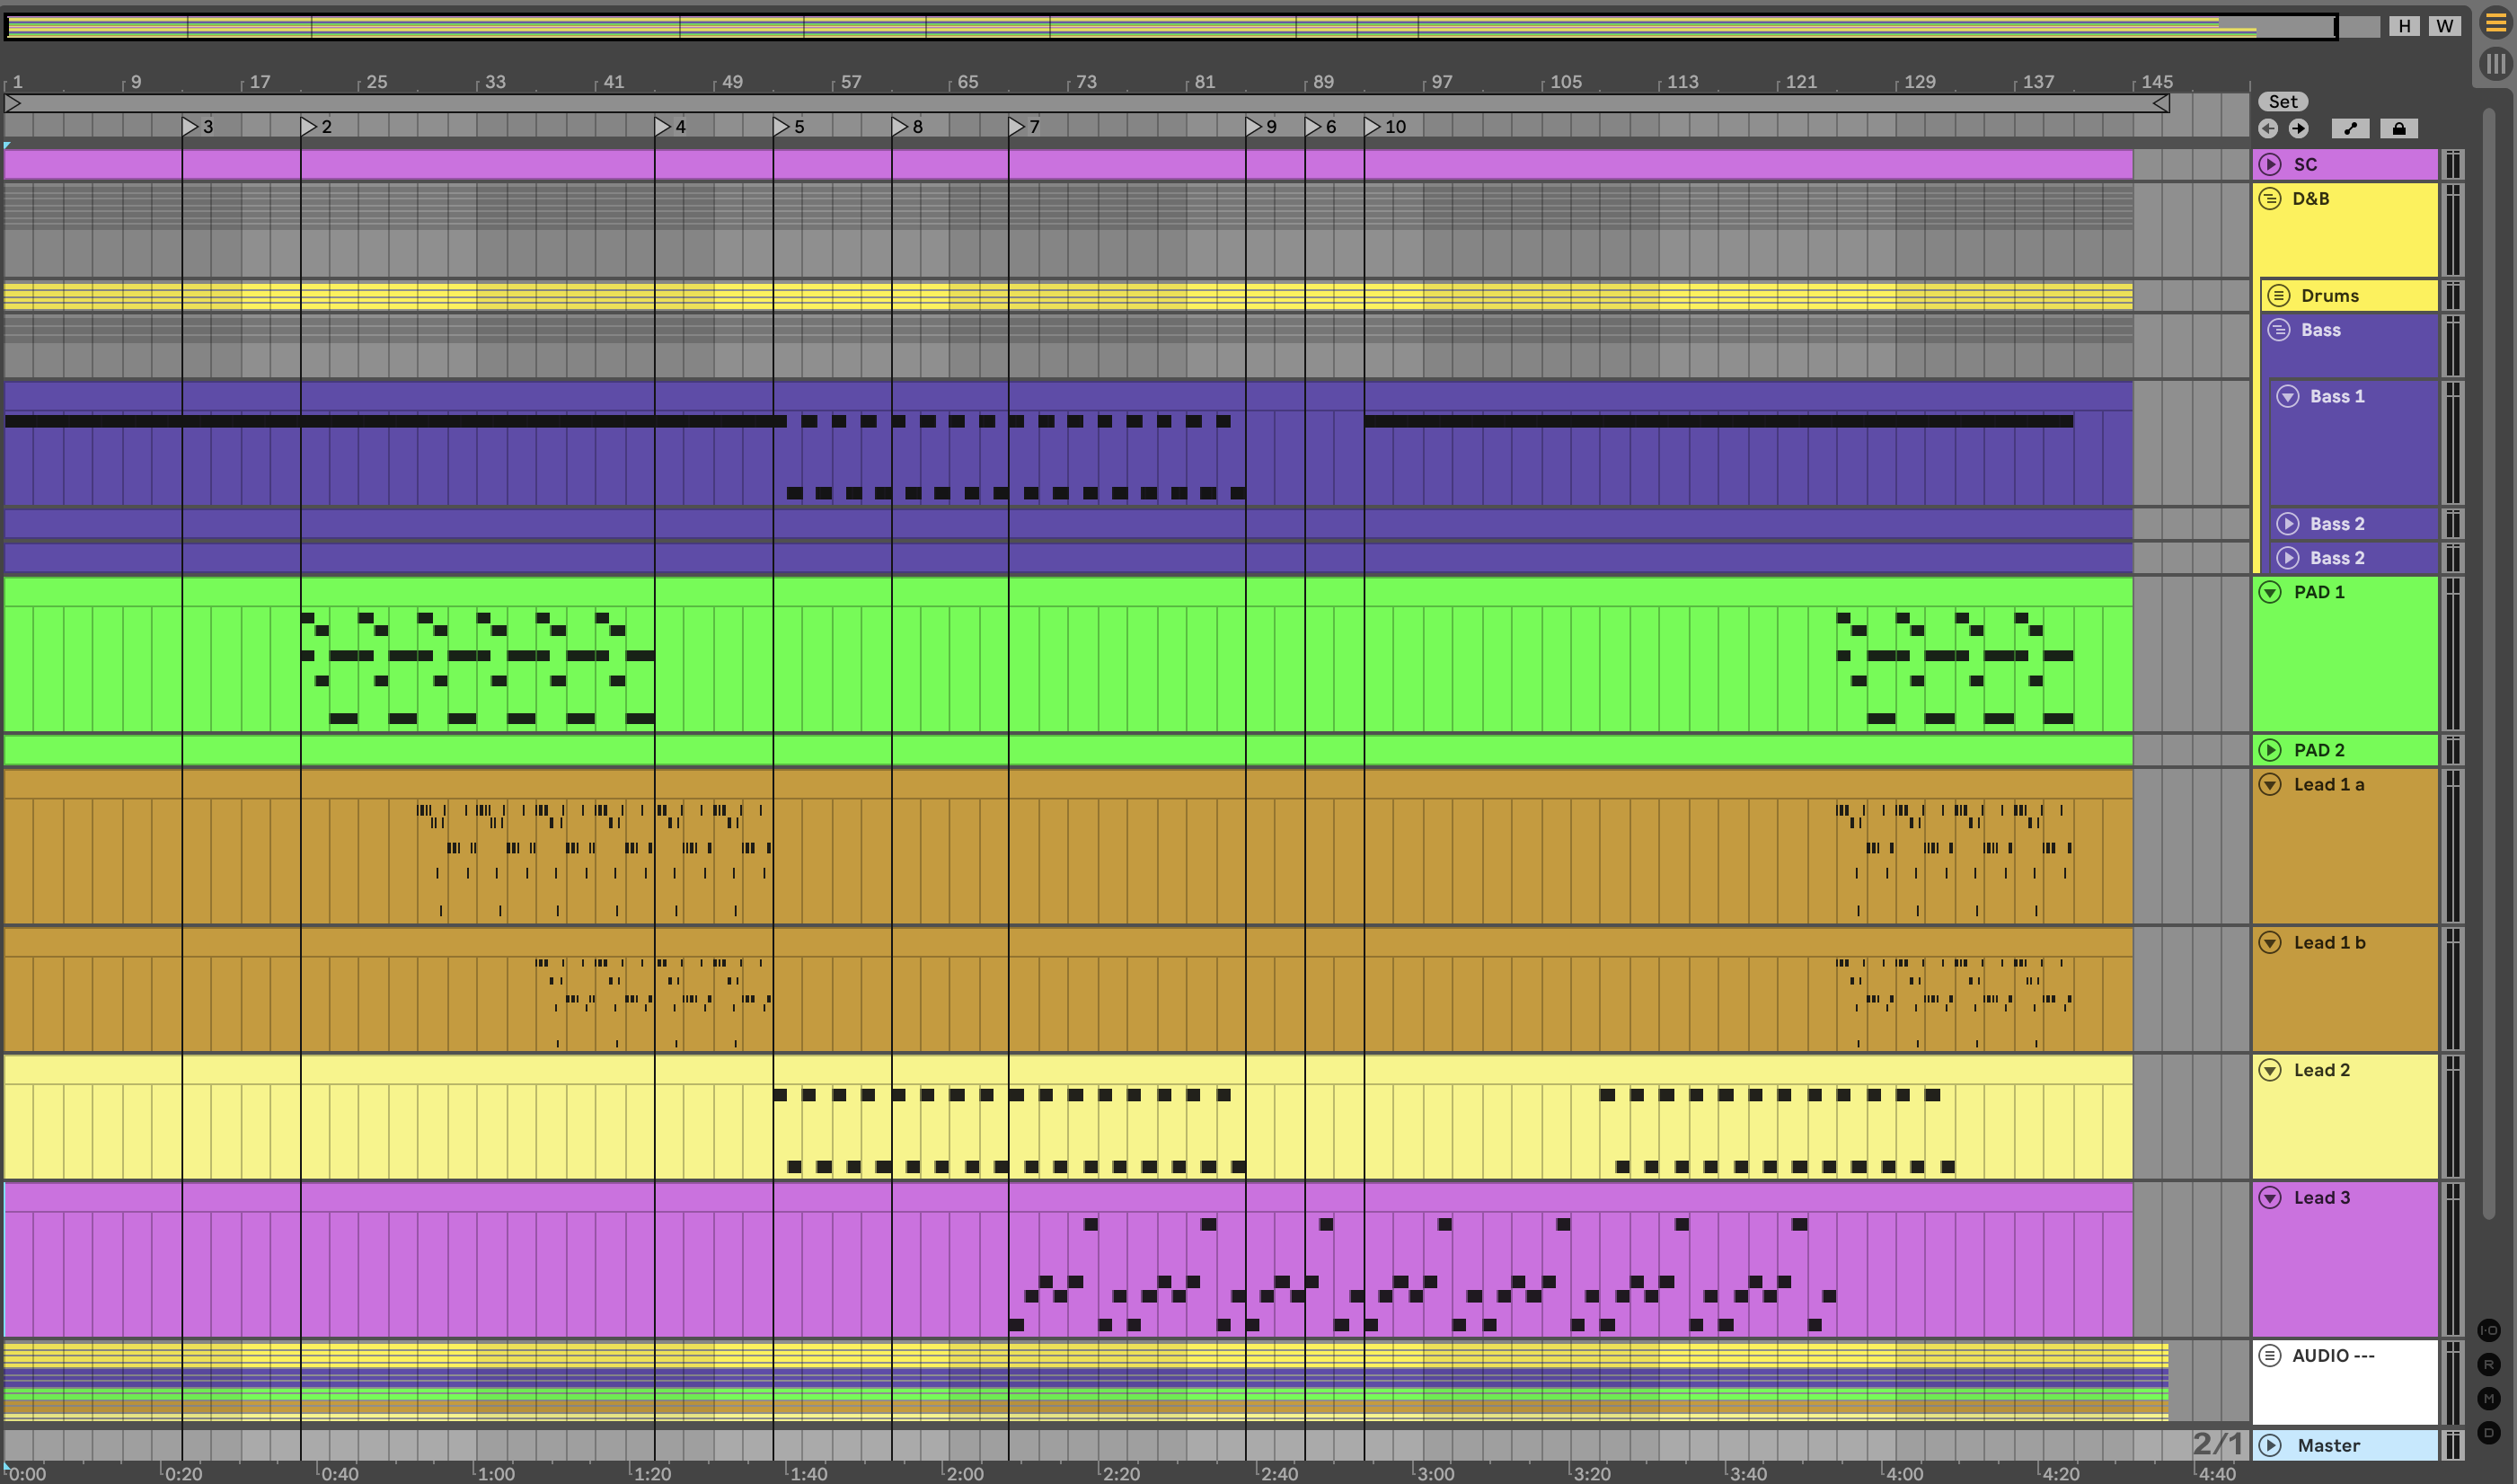Switch to Arrangement view with horizontal-lines icon
The height and width of the screenshot is (1484, 2517).
(2496, 24)
